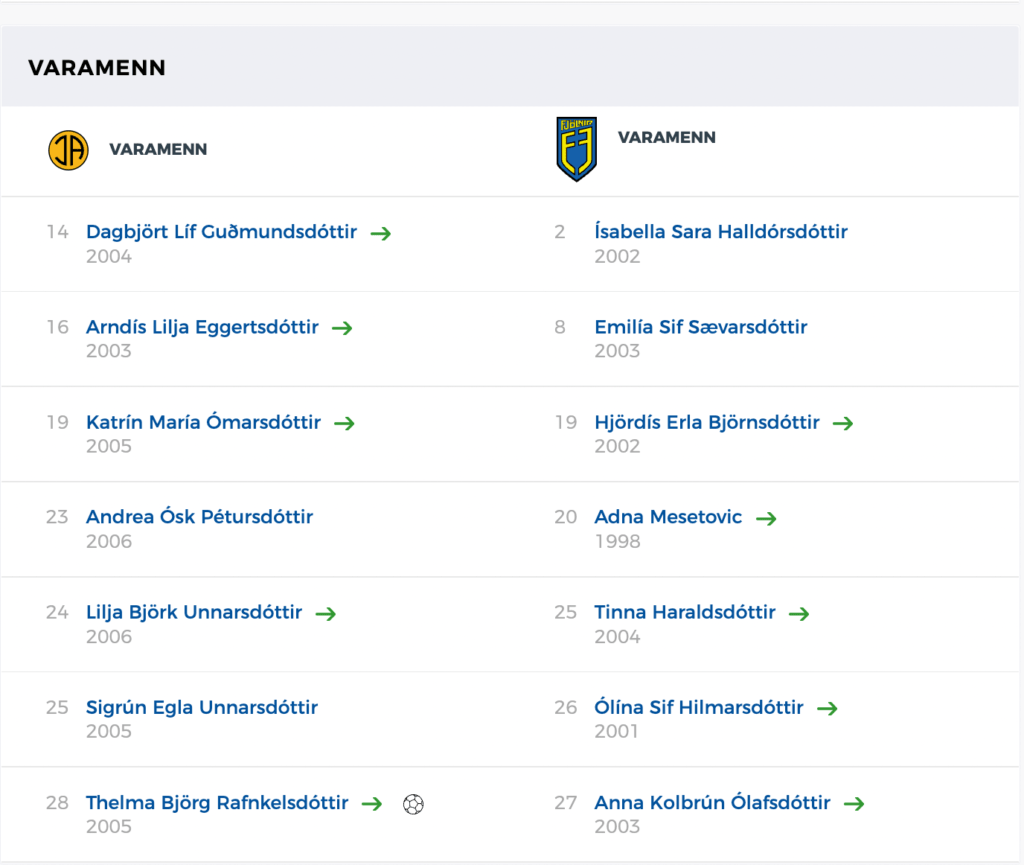Click green arrow beside Adna Mesetovic
The width and height of the screenshot is (1024, 865).
click(766, 518)
